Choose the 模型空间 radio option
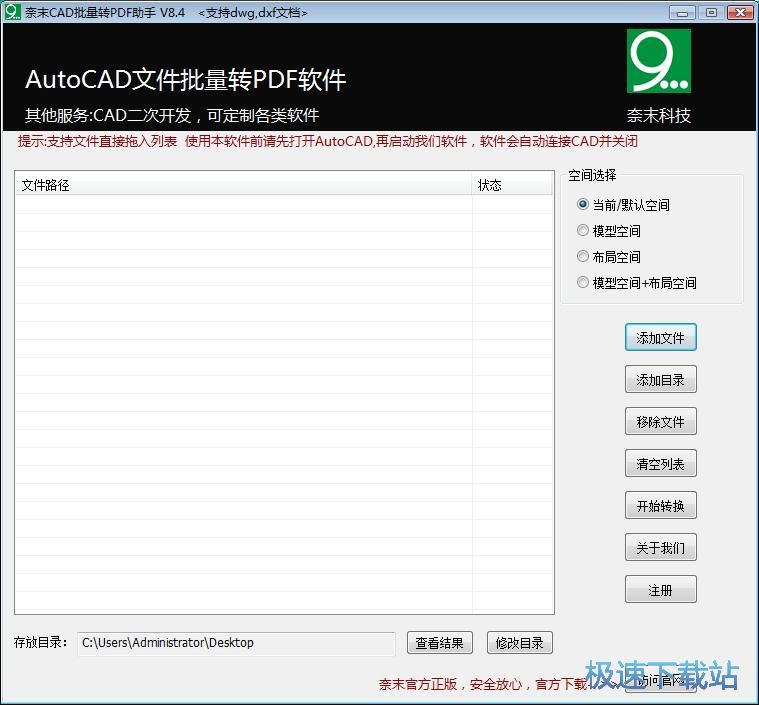Screen dimensions: 759x705 [x=583, y=231]
